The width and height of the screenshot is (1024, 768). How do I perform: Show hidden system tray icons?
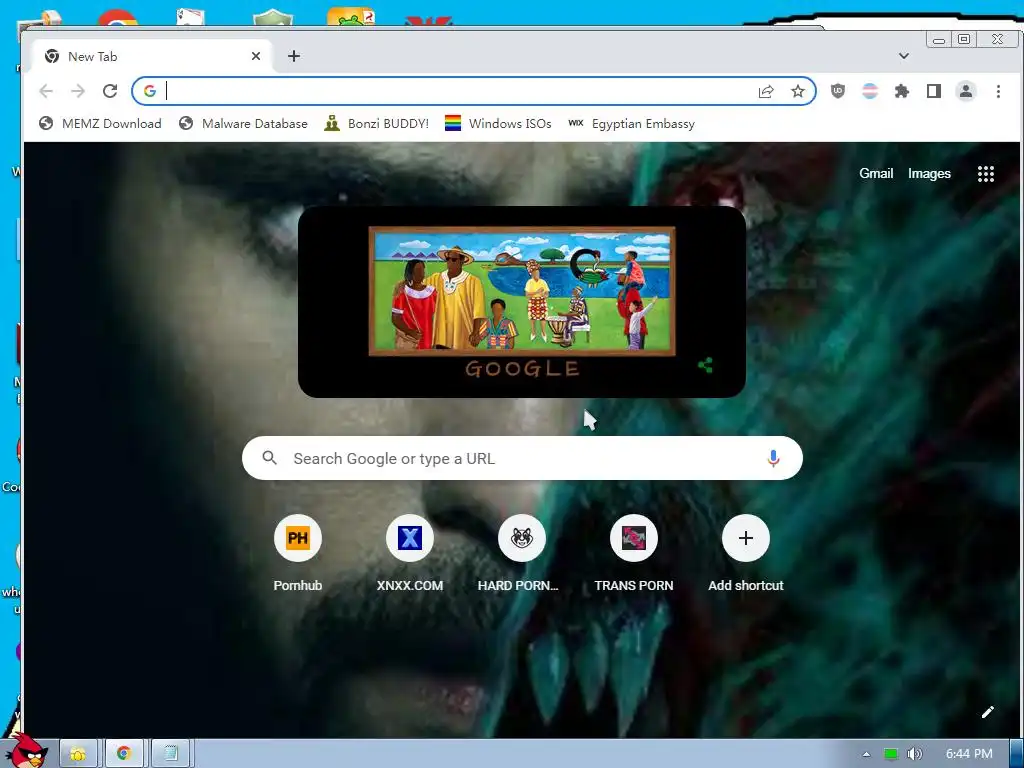pyautogui.click(x=867, y=754)
